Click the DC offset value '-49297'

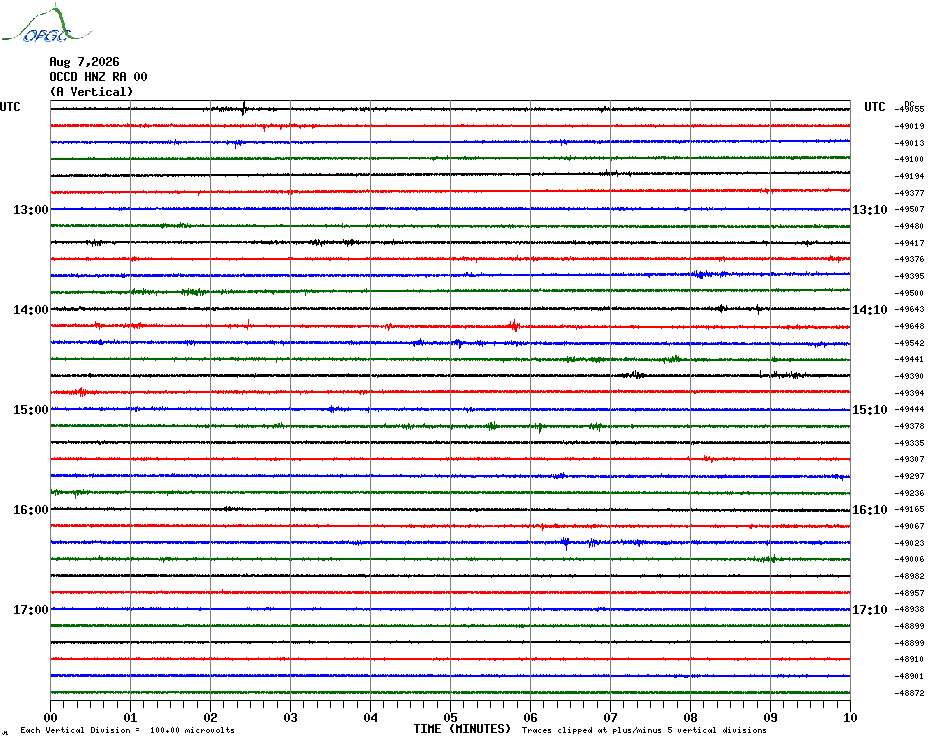pos(909,476)
